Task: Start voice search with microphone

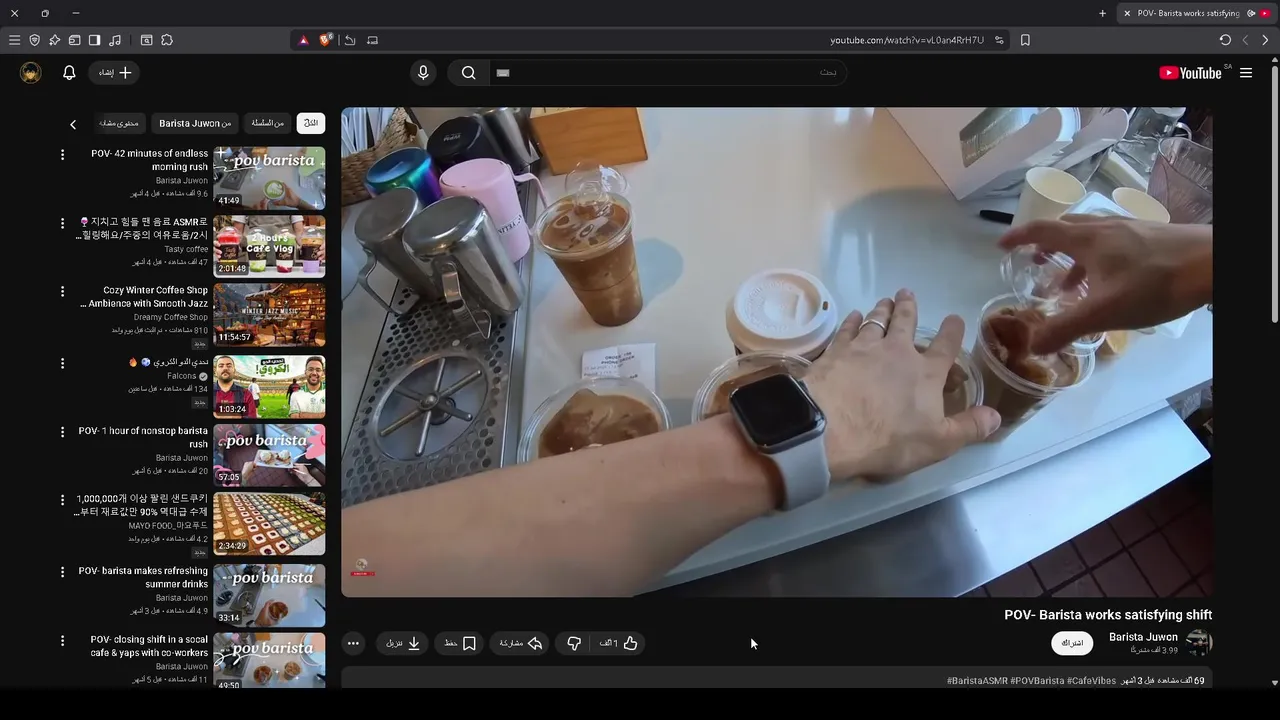Action: pyautogui.click(x=423, y=72)
